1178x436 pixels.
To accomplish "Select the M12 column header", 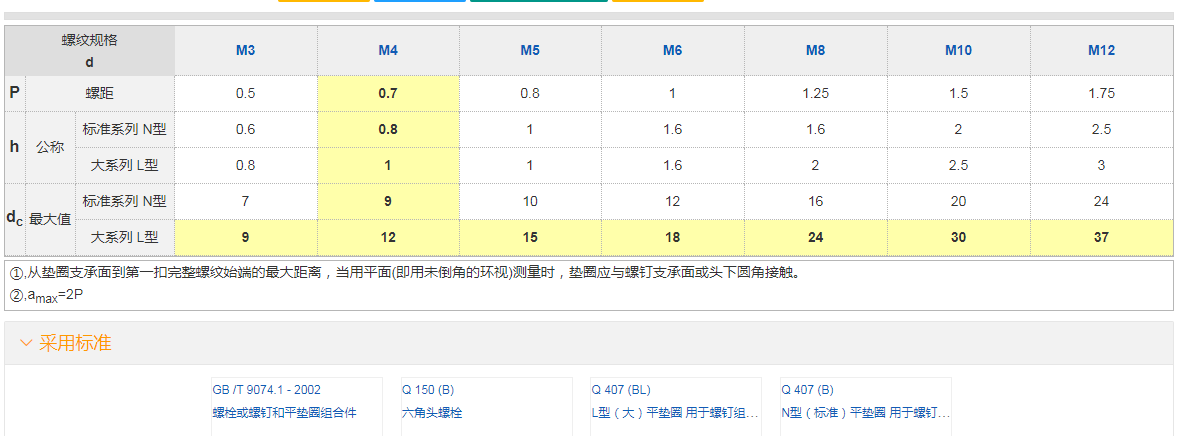I will click(x=1100, y=50).
